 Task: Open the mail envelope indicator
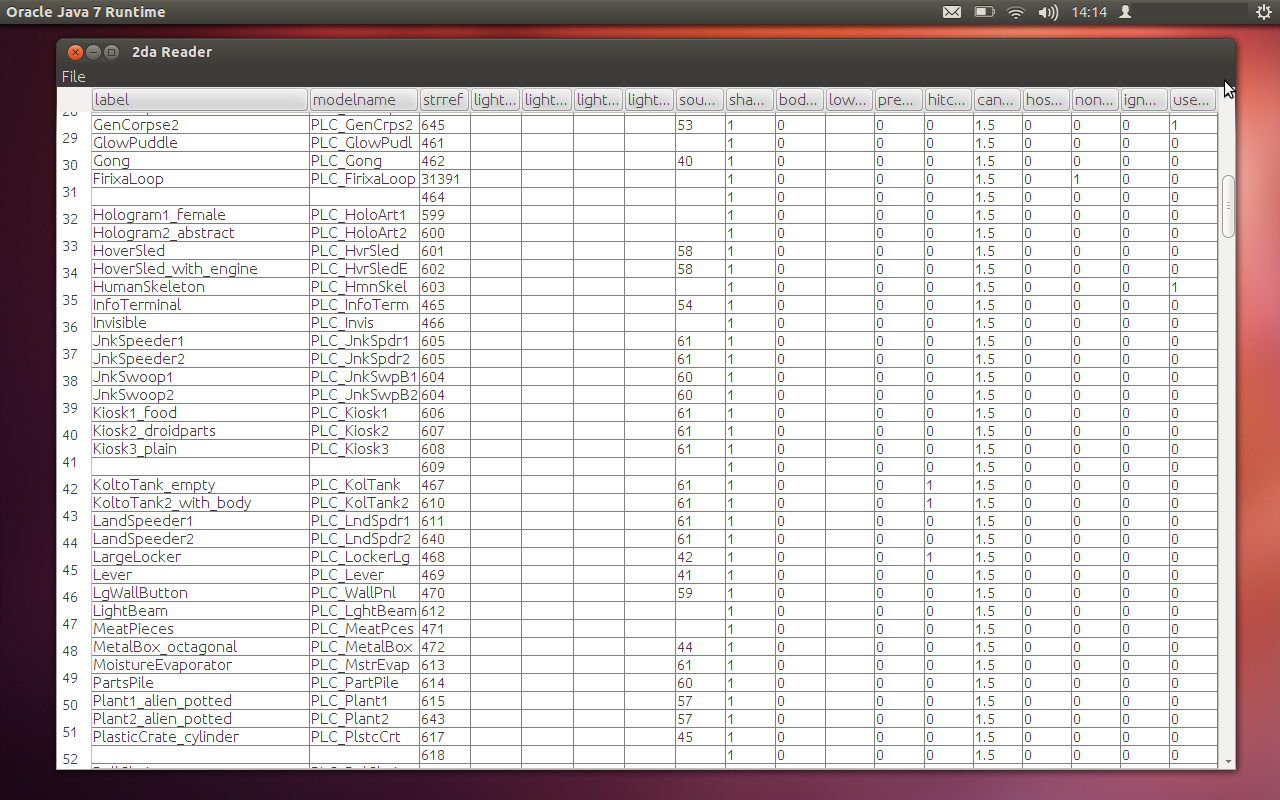951,12
